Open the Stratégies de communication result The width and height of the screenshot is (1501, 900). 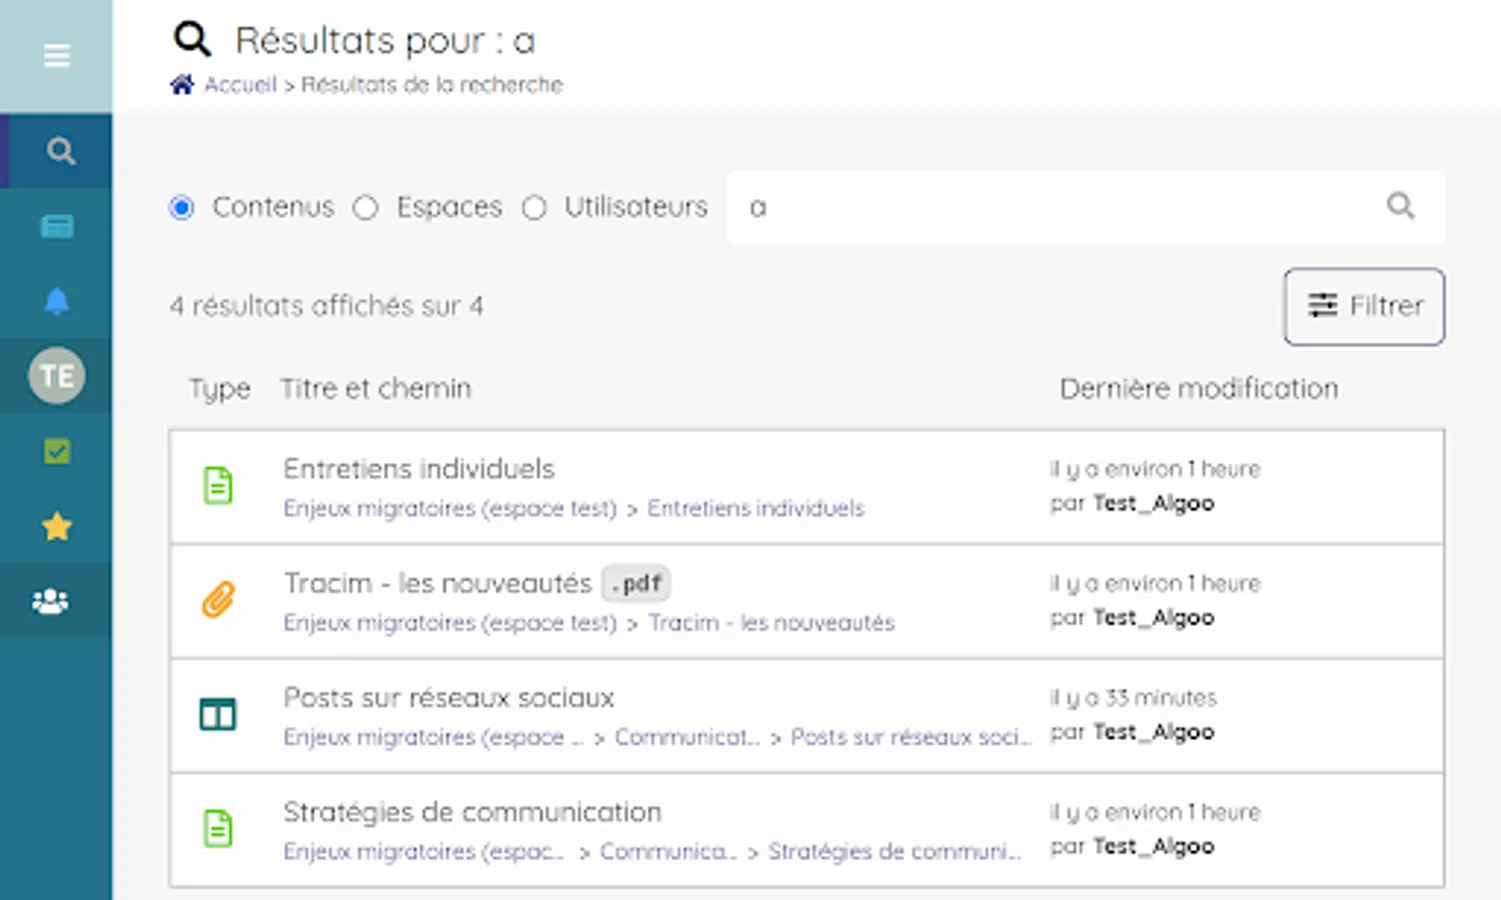pos(473,811)
